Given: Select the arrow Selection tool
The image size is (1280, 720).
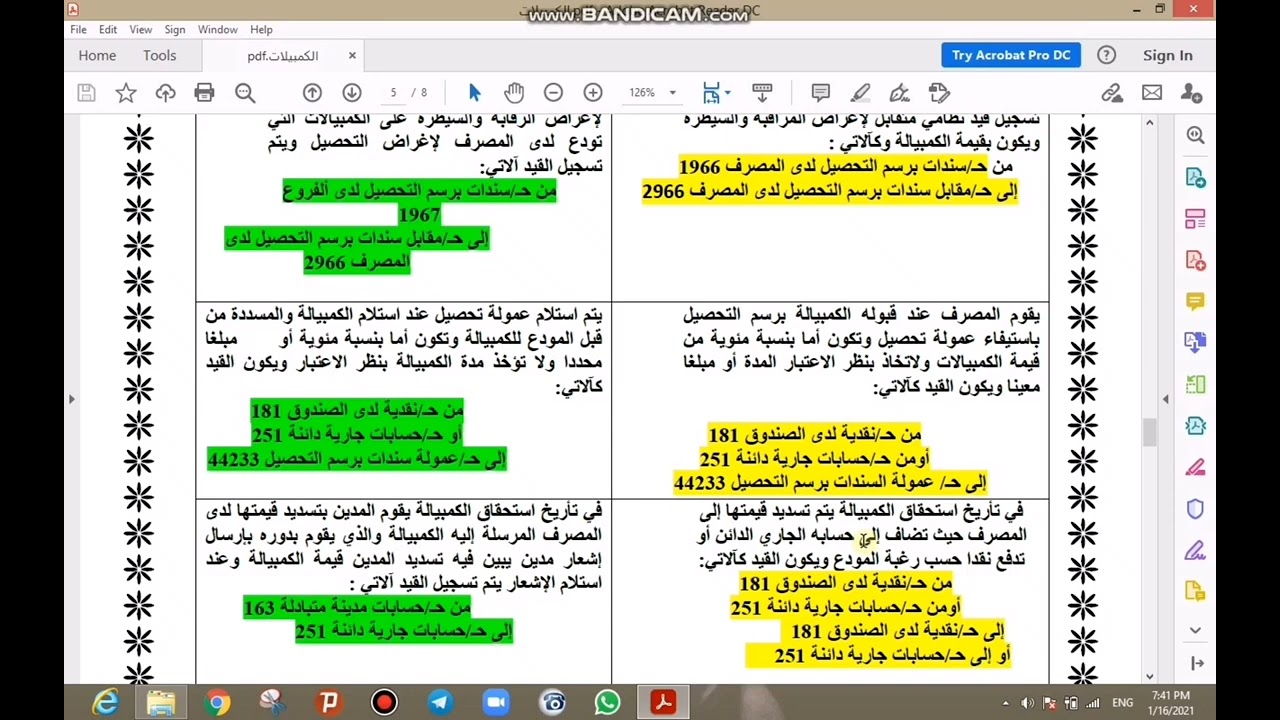Looking at the screenshot, I should point(474,93).
